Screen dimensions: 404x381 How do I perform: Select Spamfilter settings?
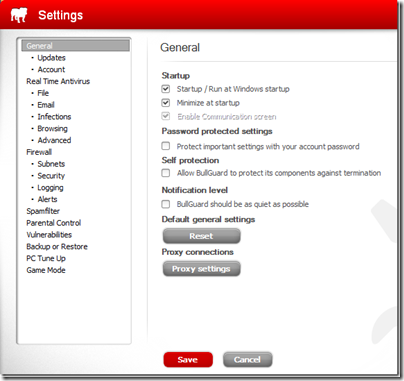pyautogui.click(x=43, y=211)
